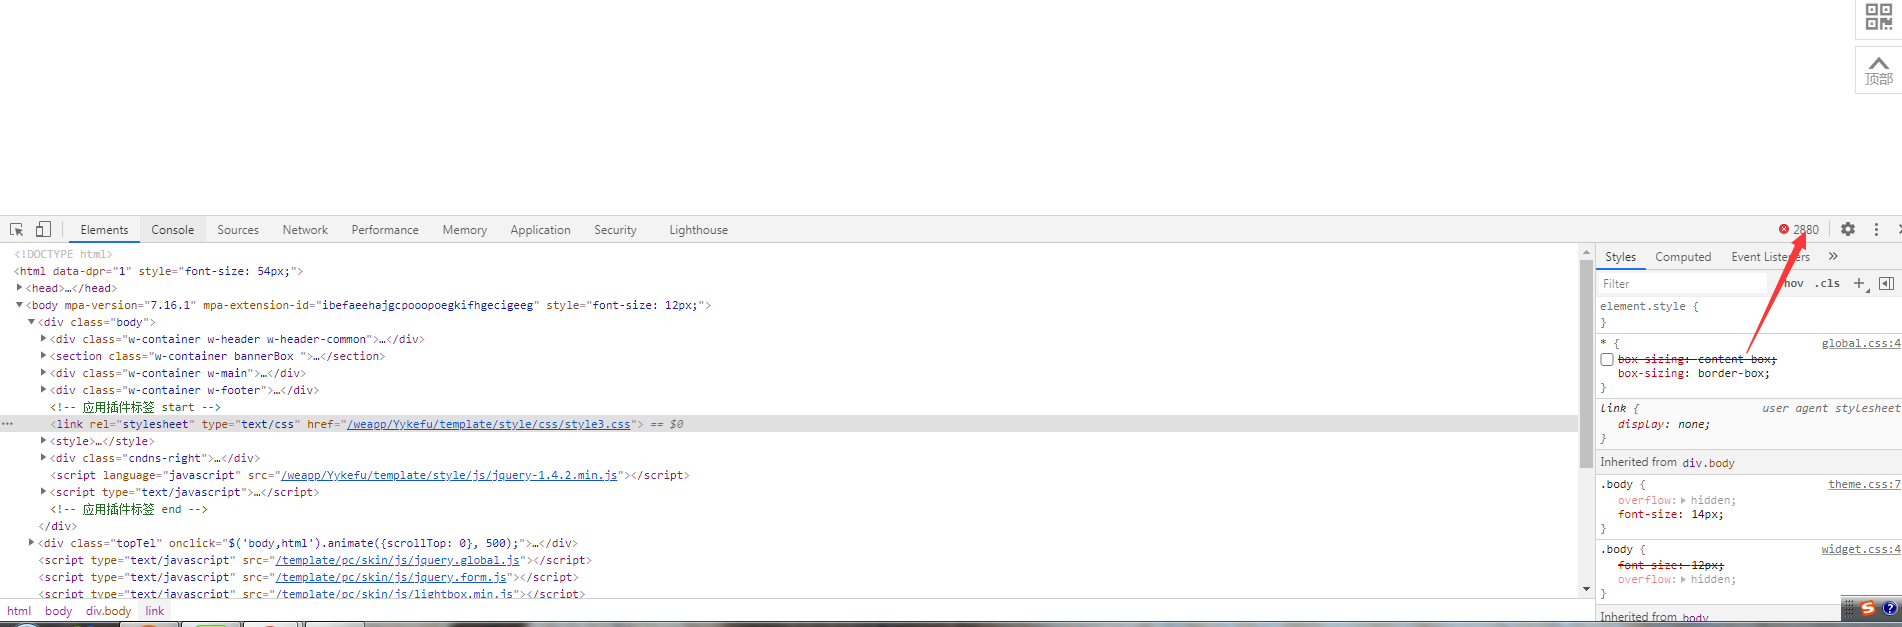This screenshot has height=627, width=1902.
Task: Toggle the .cls element classes button
Action: (x=1828, y=284)
